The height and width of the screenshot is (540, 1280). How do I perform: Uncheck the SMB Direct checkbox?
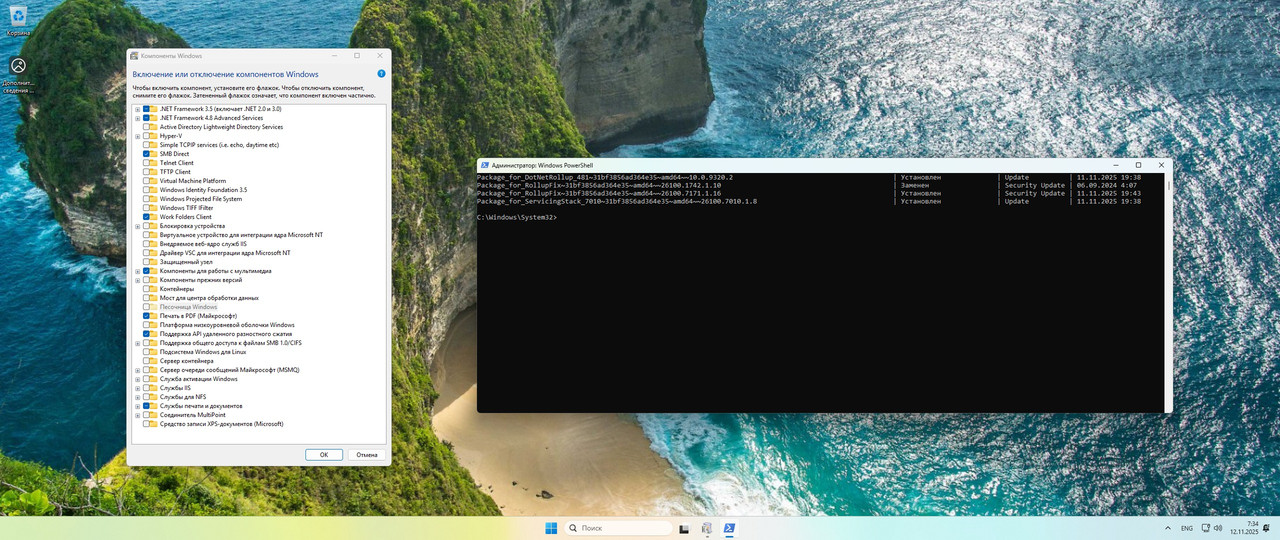pyautogui.click(x=146, y=154)
